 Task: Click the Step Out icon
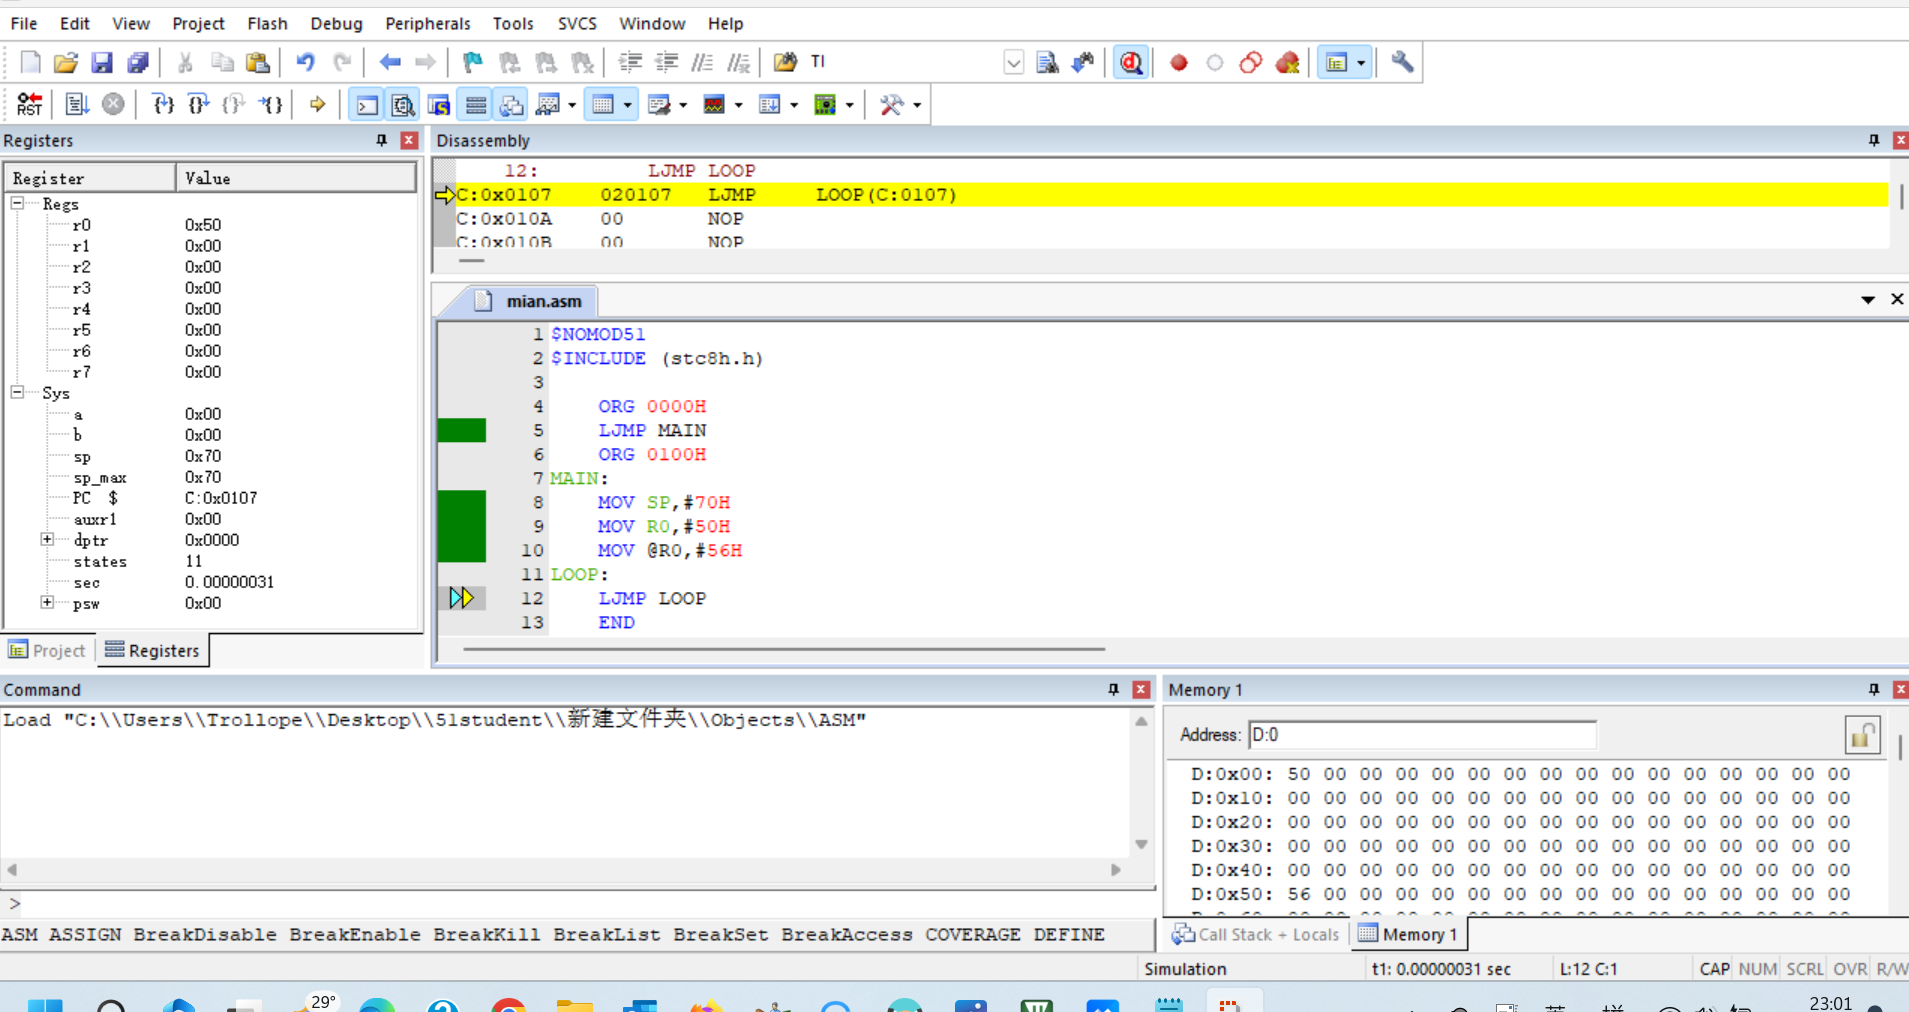234,104
